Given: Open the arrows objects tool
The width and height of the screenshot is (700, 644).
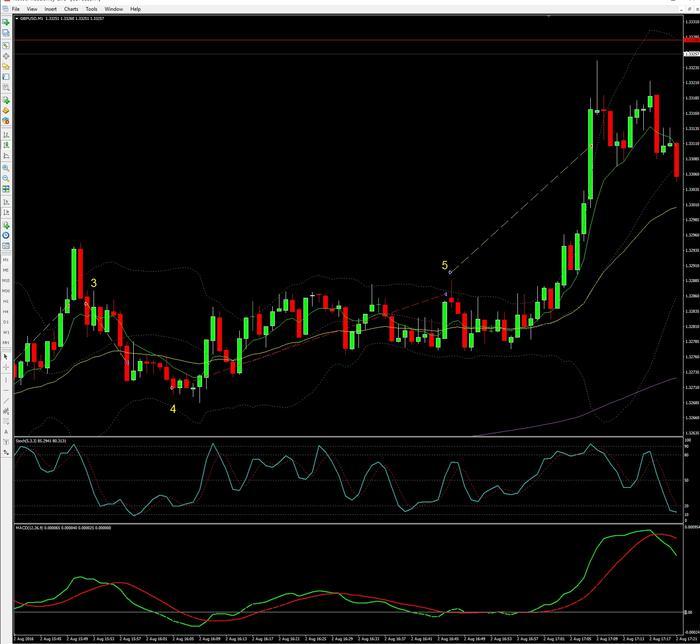Looking at the screenshot, I should coord(6,452).
